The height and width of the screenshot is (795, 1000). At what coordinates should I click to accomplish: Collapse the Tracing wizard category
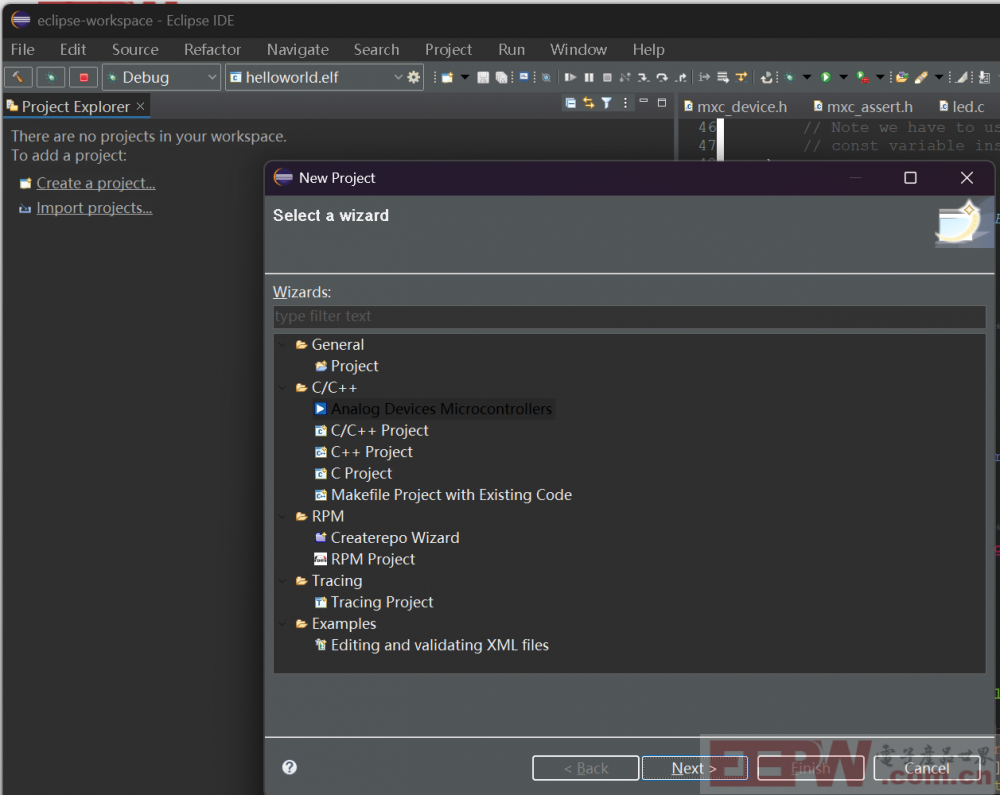click(283, 581)
